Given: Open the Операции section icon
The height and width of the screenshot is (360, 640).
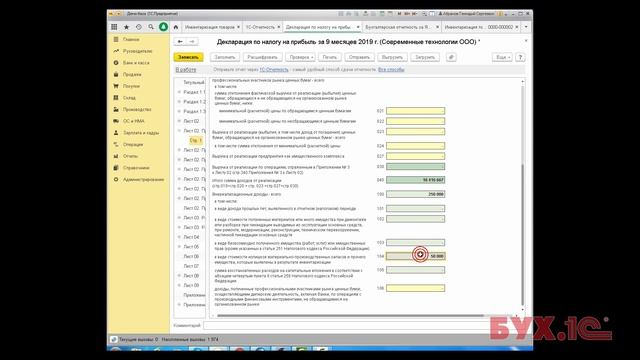Looking at the screenshot, I should (116, 144).
